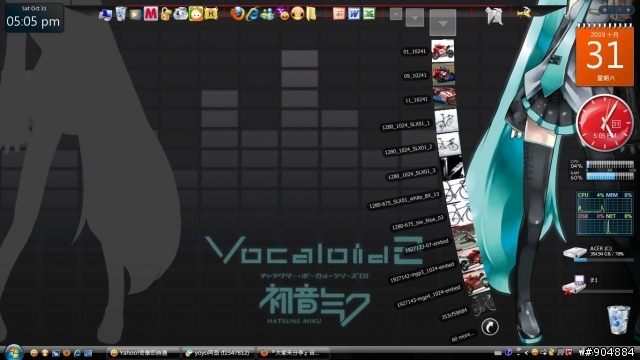Screen dimensions: 640x360
Task: Click the show desktop quick launch icon
Action: point(88,353)
